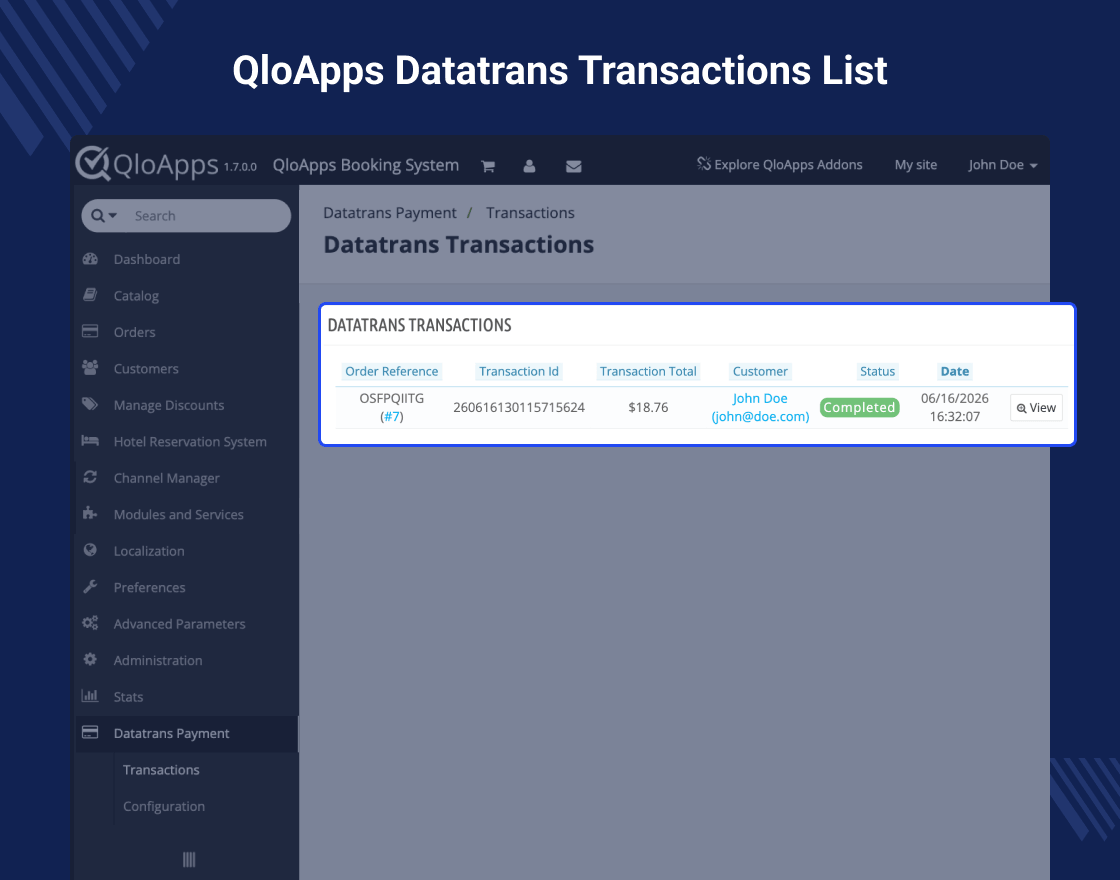Open the Catalog menu item
The image size is (1120, 880).
[x=136, y=296]
